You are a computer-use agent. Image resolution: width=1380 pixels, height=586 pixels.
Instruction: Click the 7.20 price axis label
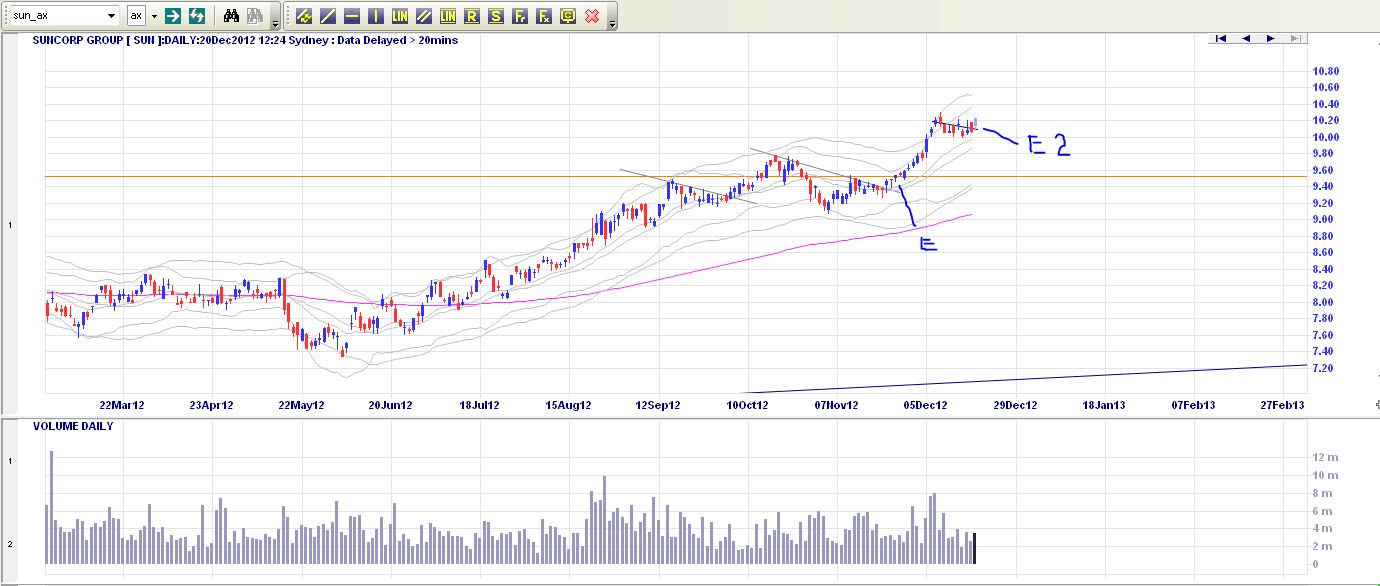tap(1325, 368)
